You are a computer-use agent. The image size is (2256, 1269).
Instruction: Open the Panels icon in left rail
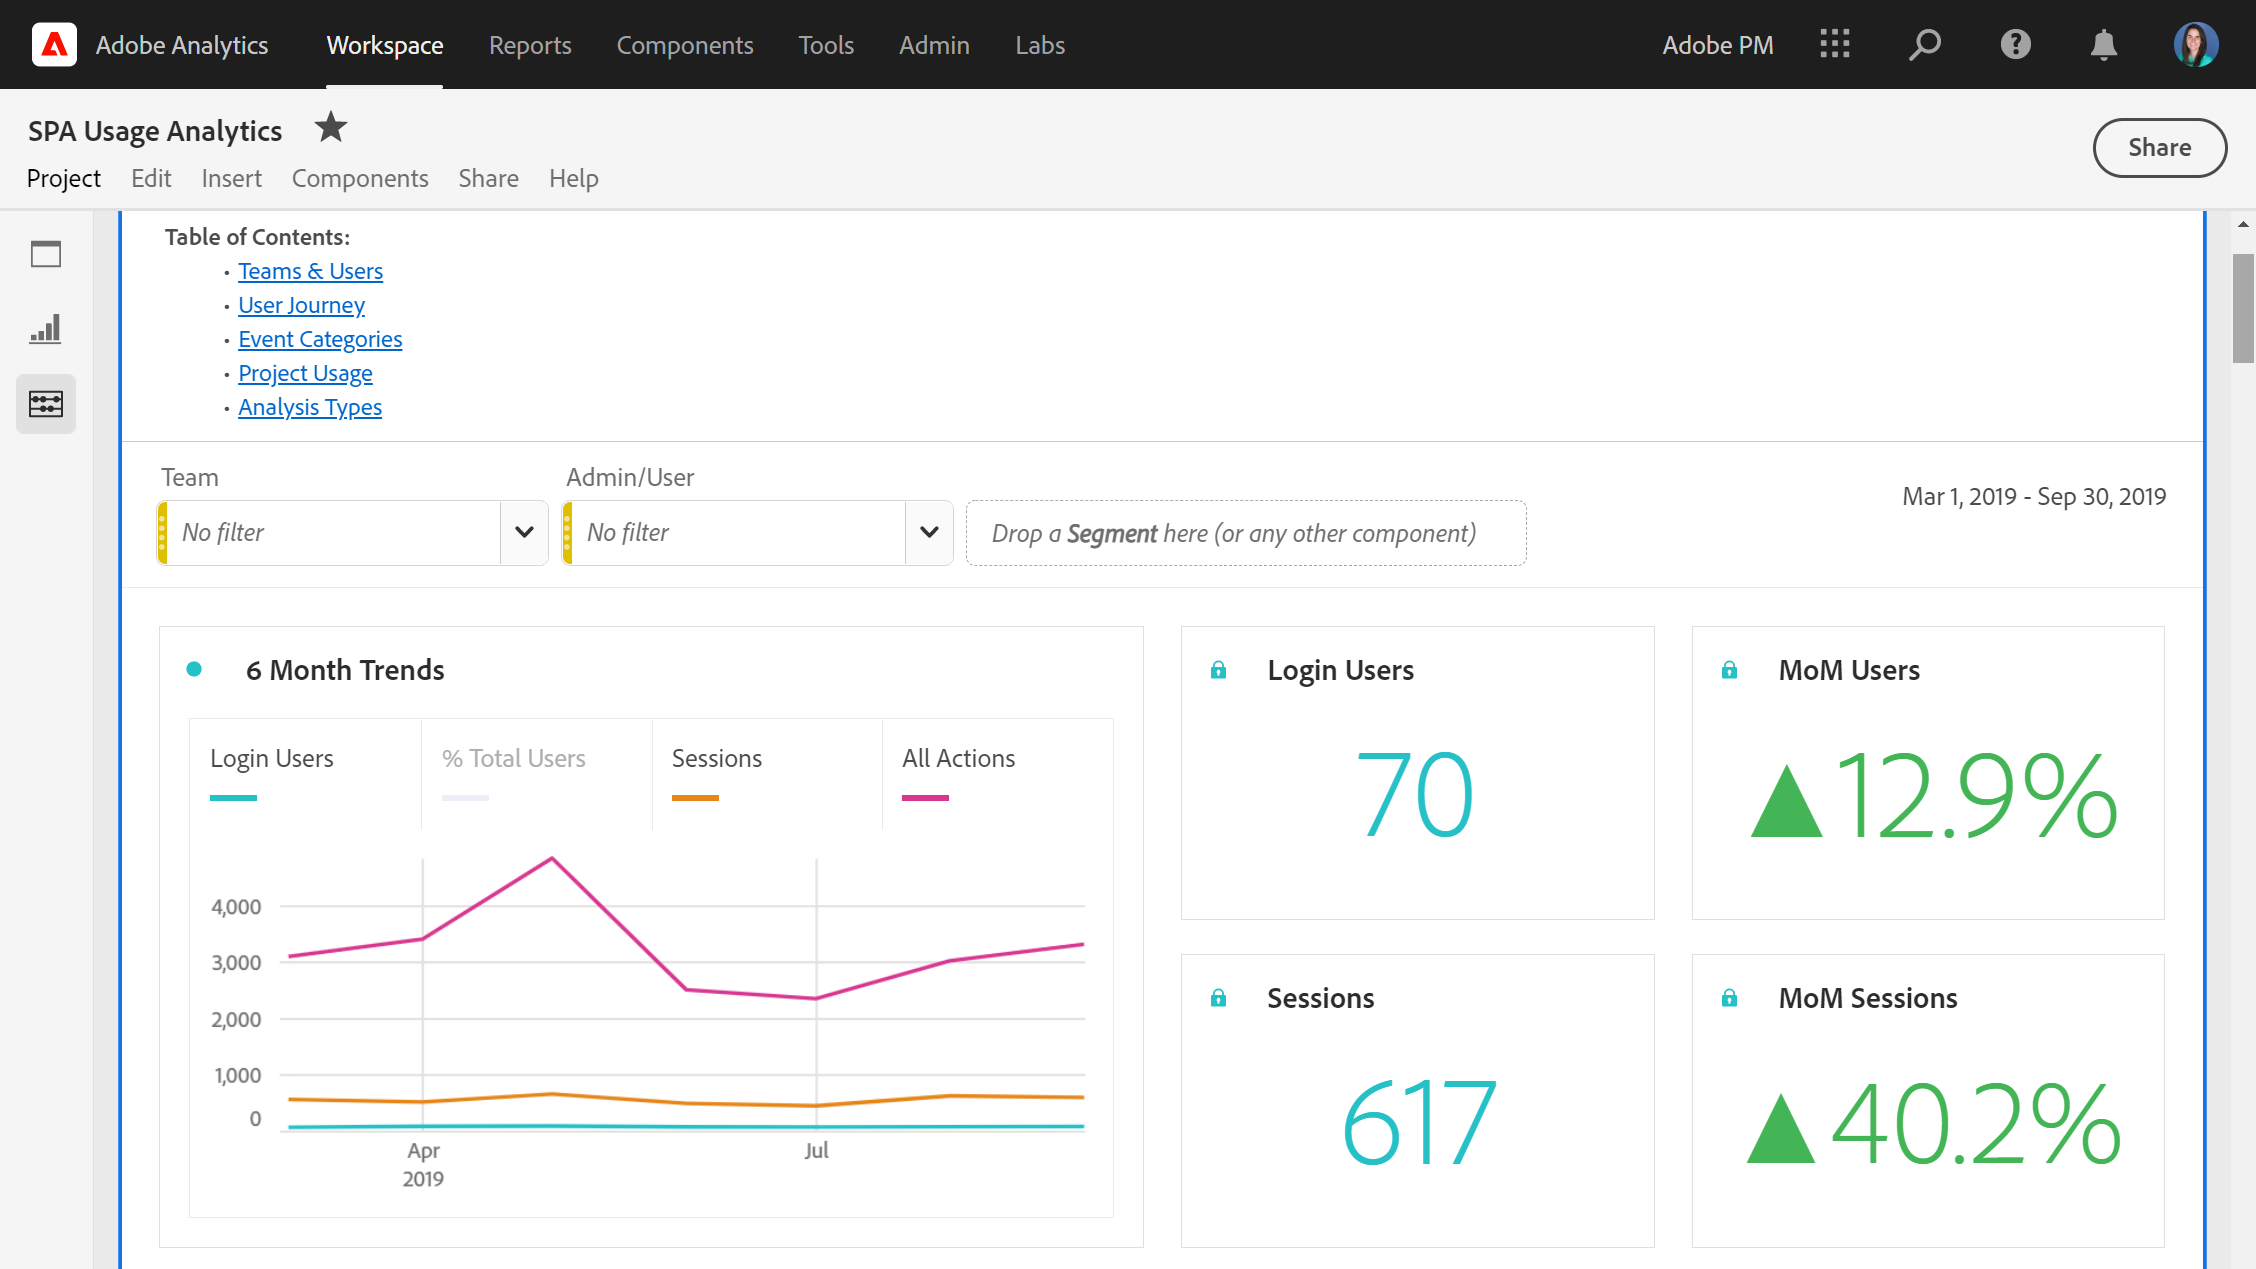[46, 254]
